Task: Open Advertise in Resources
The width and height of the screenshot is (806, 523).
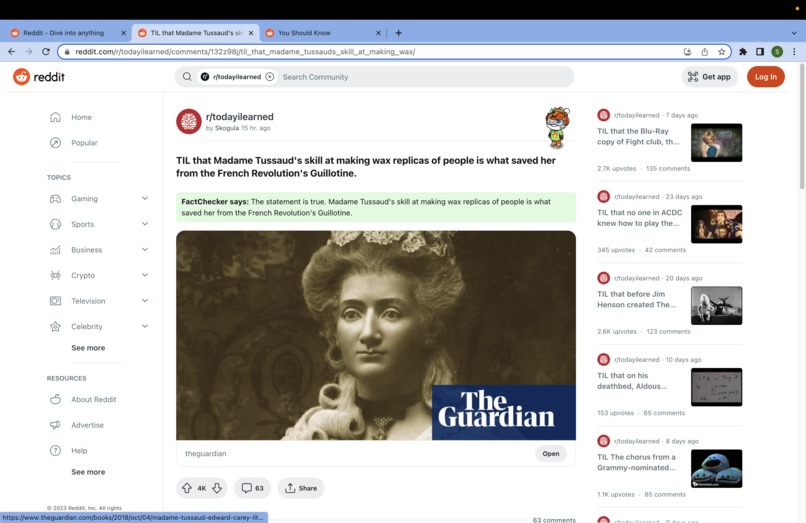Action: tap(87, 425)
